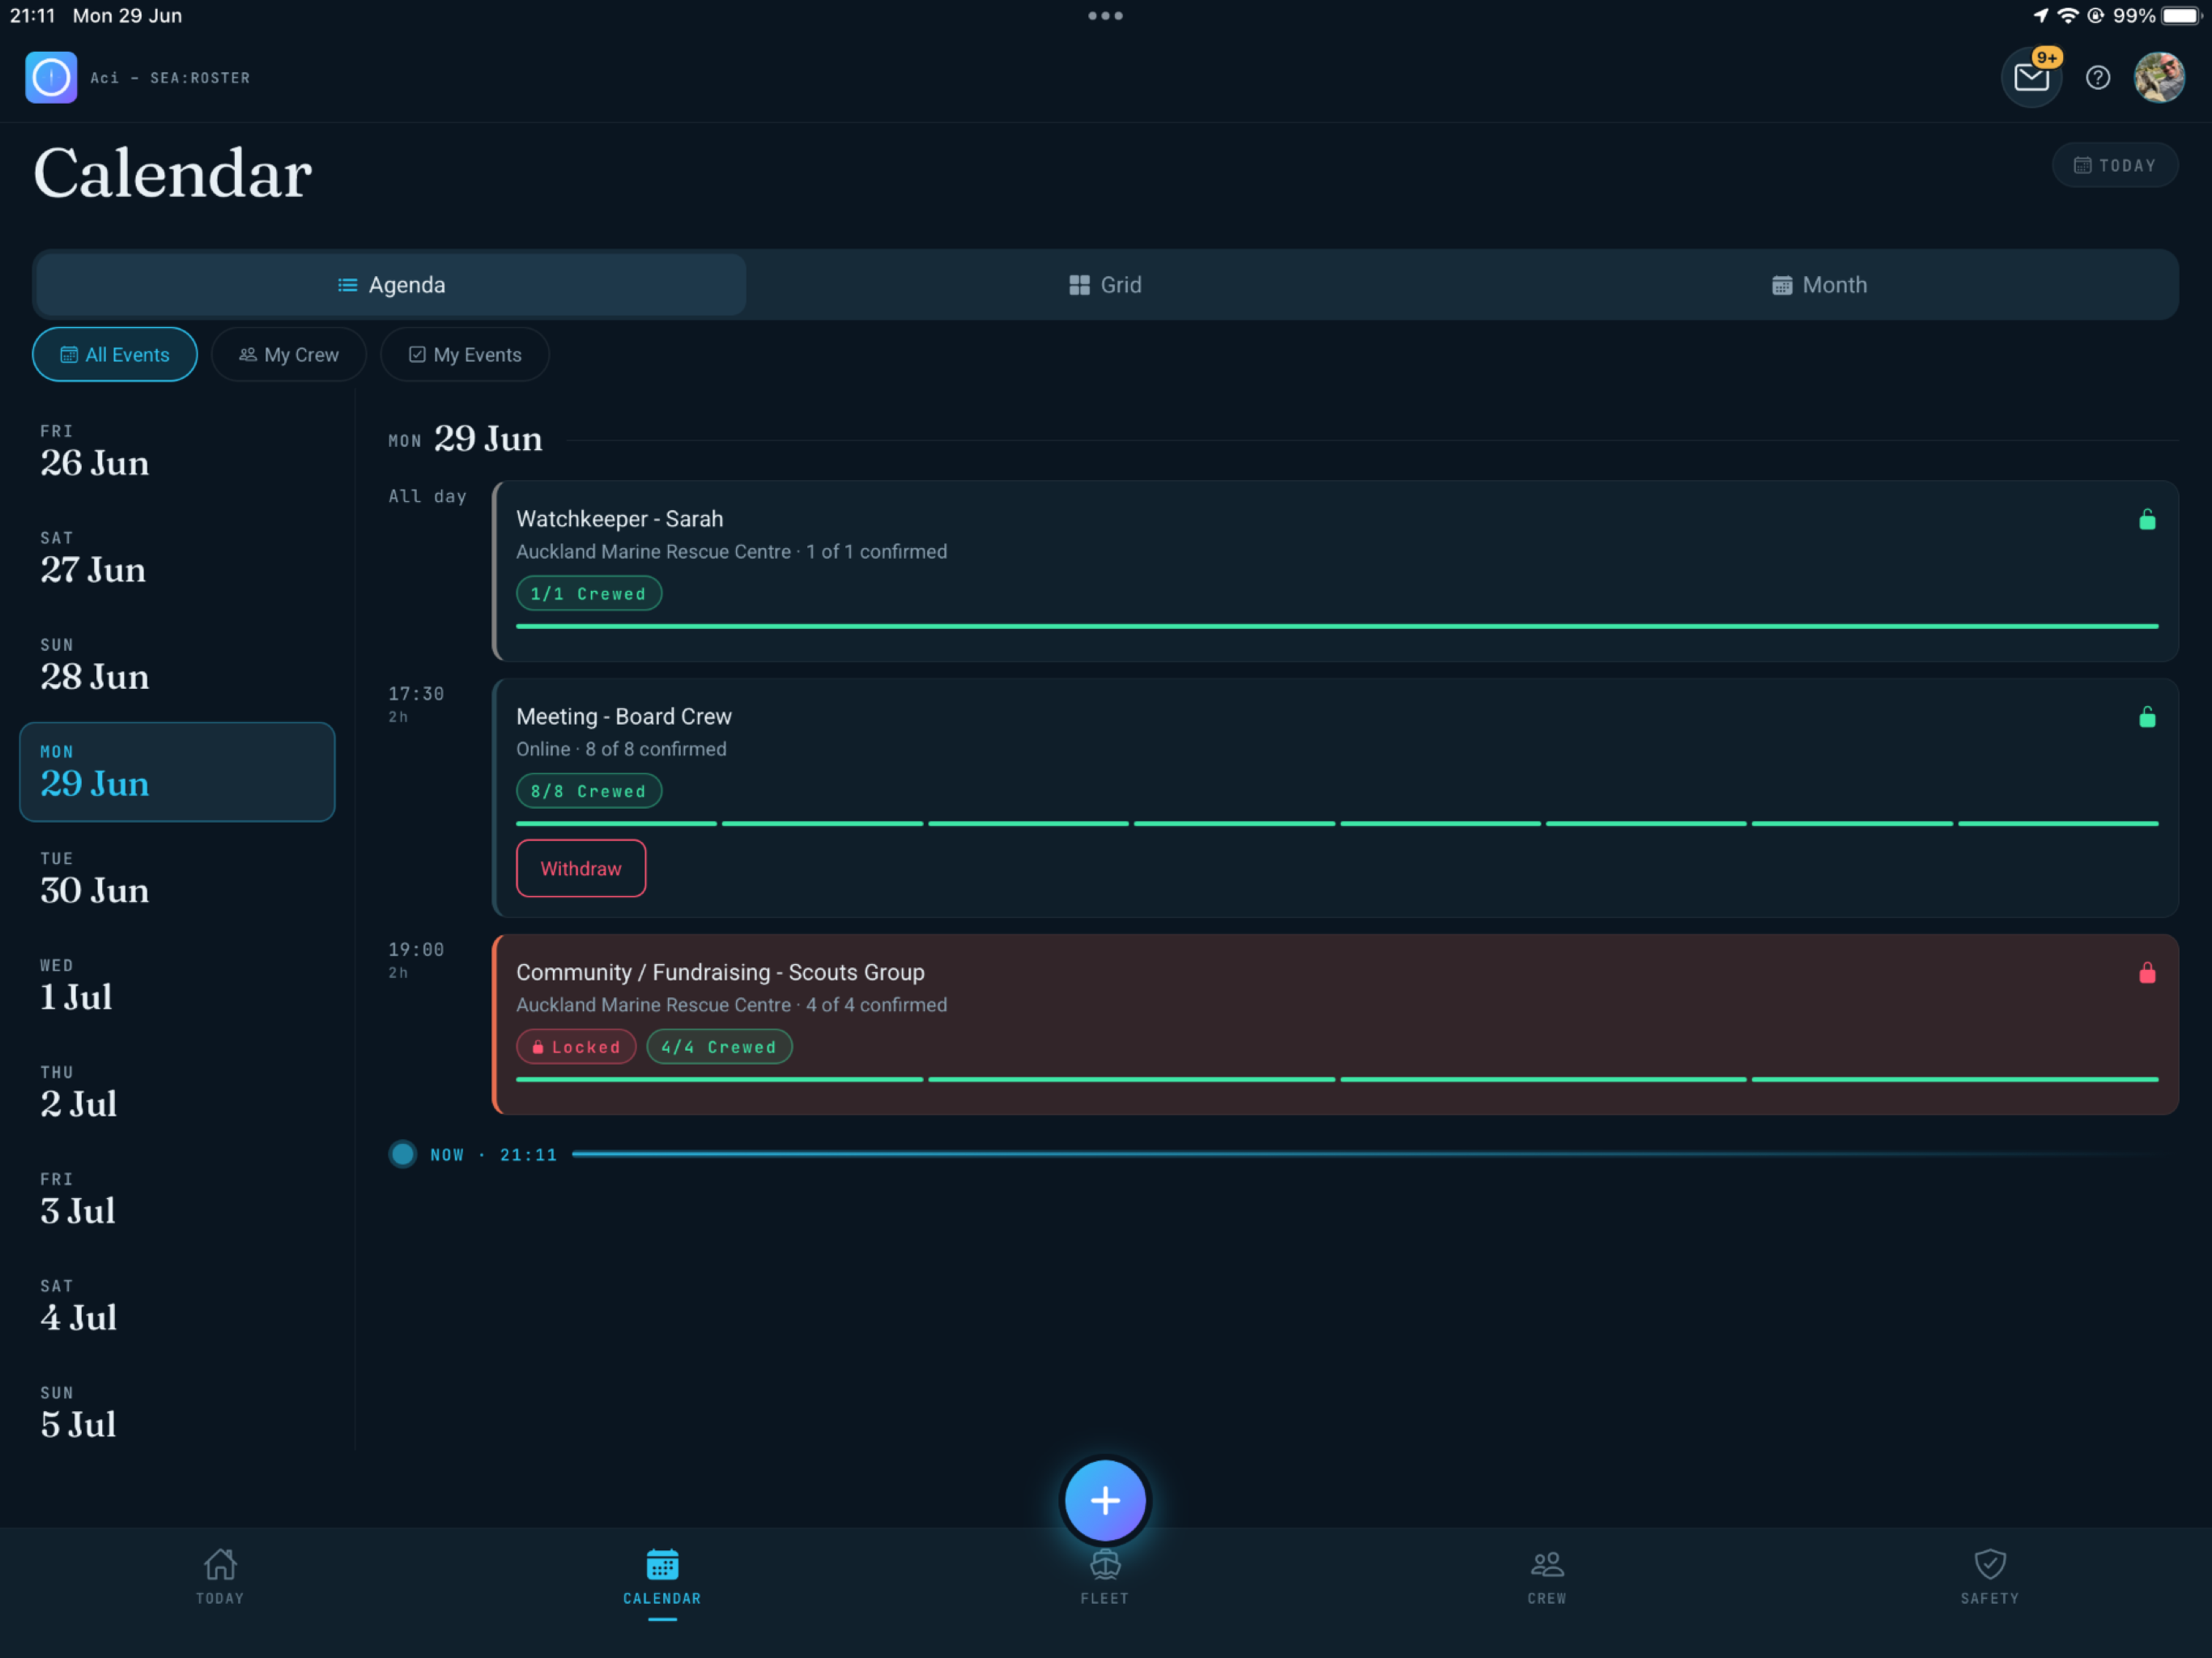Image resolution: width=2212 pixels, height=1658 pixels.
Task: Select Wed 1 Jul in the date list
Action: [x=177, y=986]
